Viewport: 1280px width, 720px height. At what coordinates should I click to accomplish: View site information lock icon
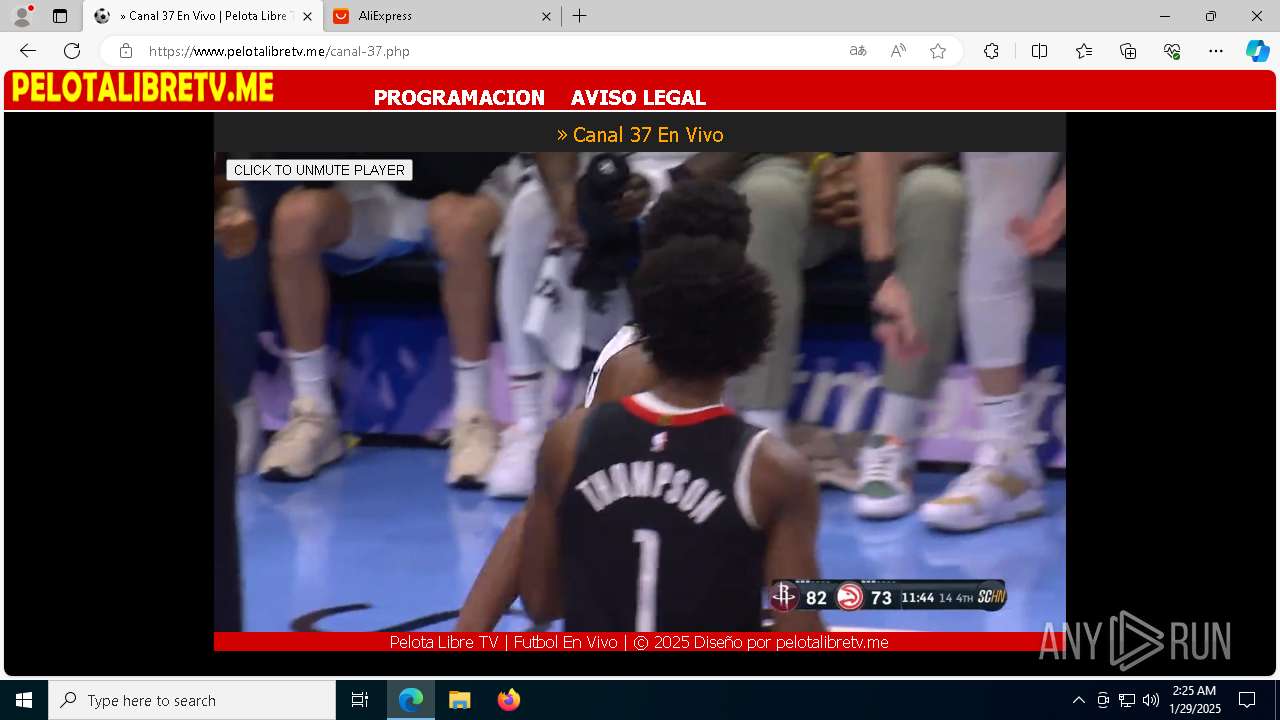(125, 51)
